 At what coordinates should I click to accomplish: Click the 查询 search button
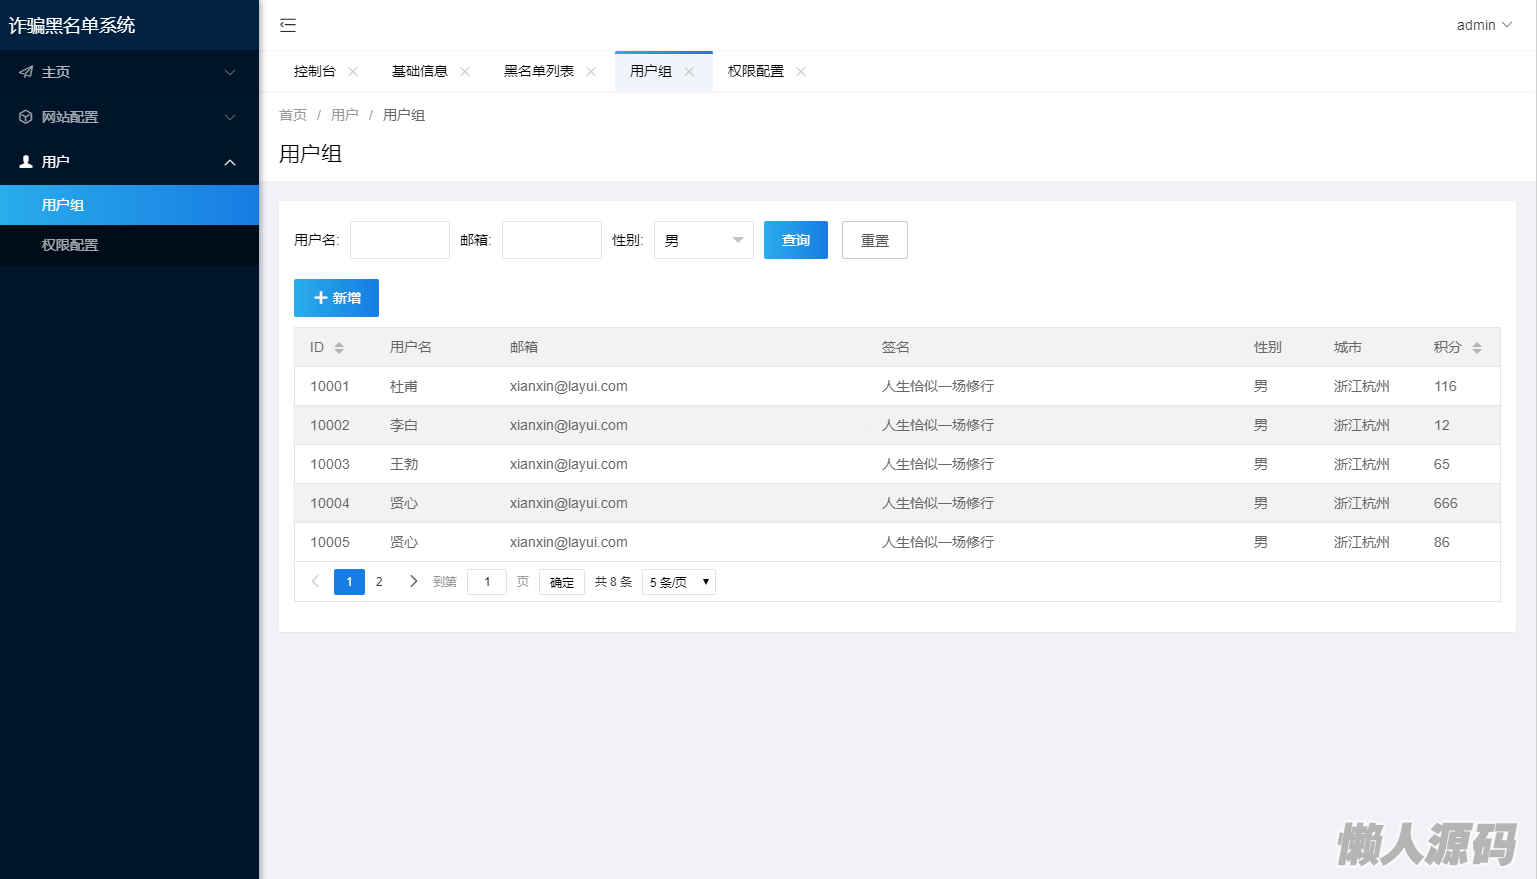pos(795,240)
